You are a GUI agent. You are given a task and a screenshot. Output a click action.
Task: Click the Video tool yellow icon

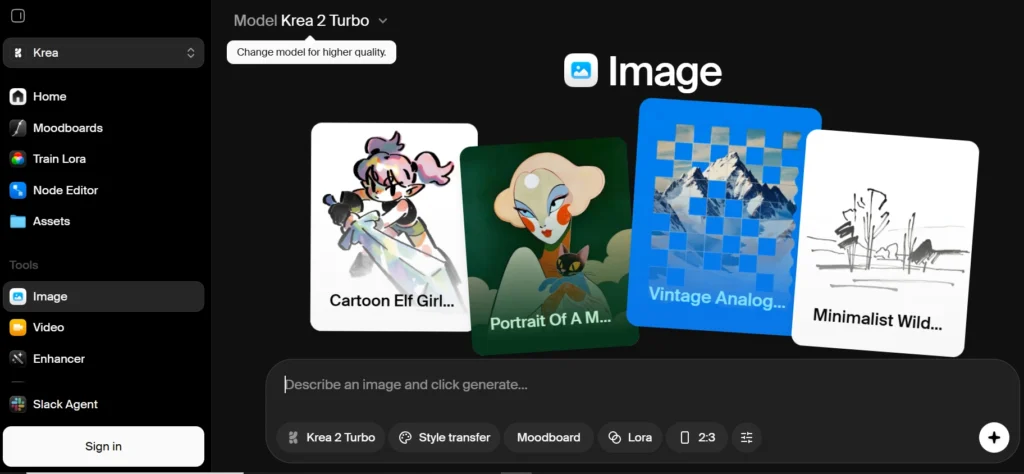18,327
